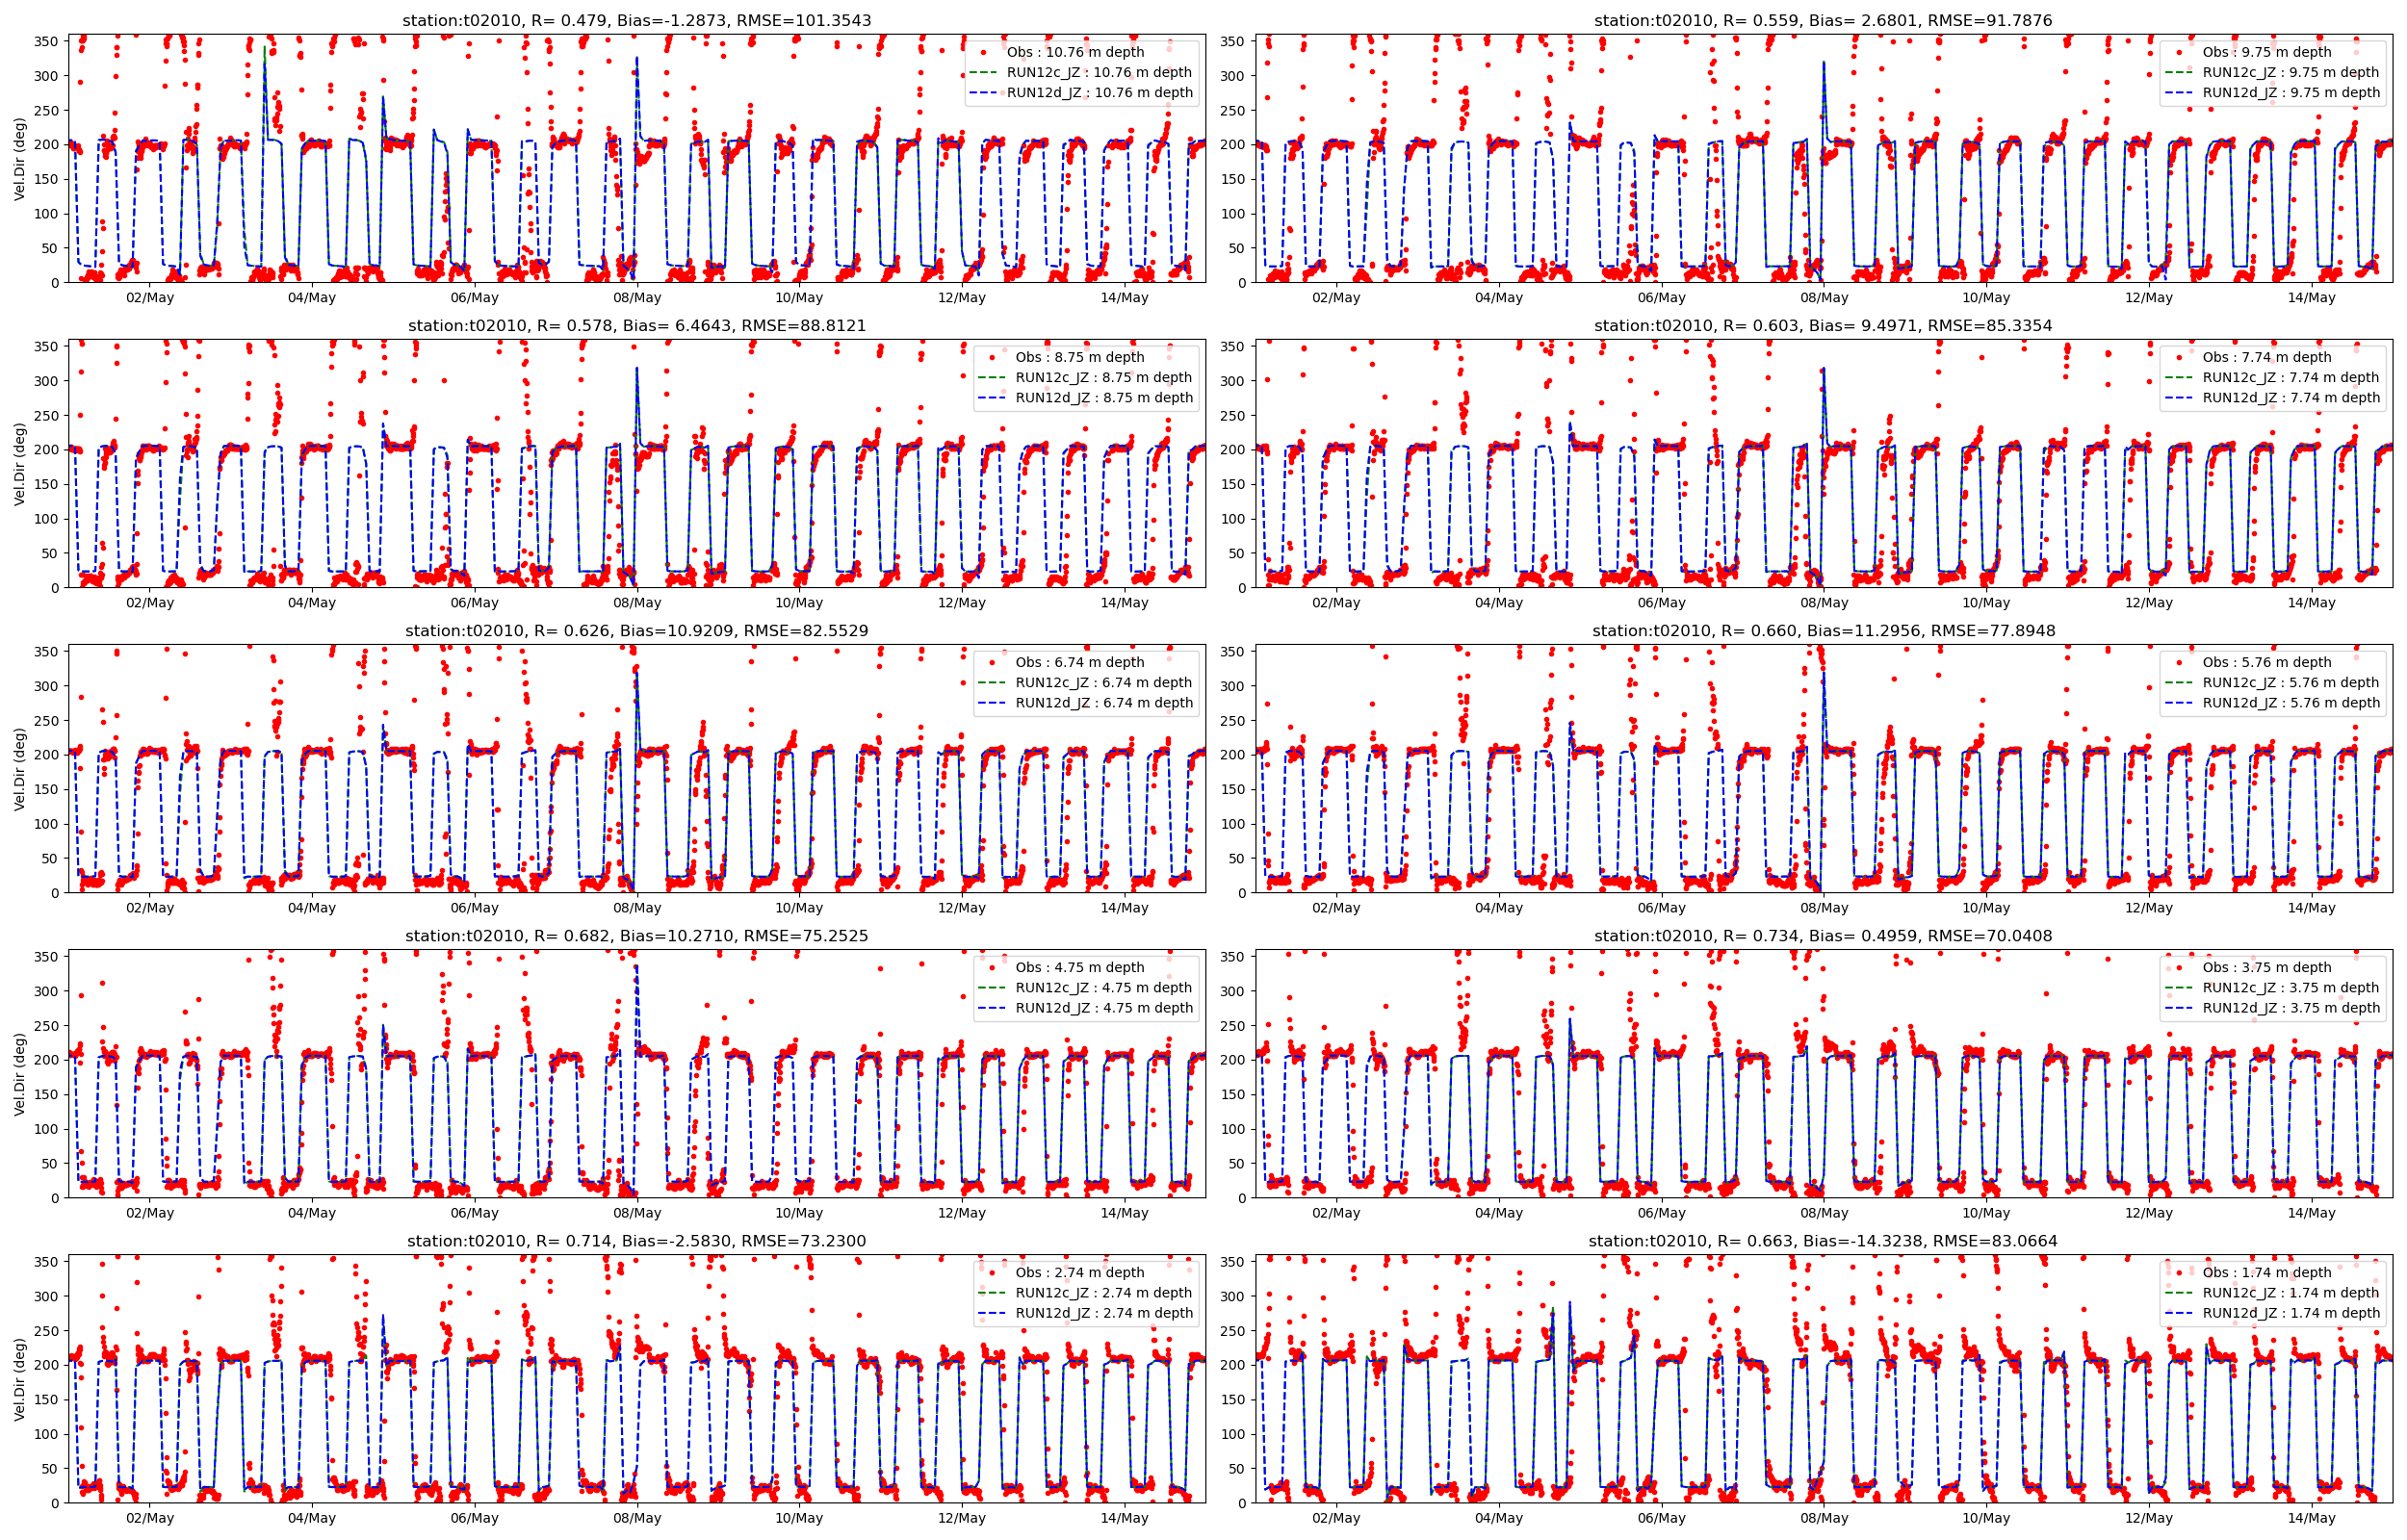Click the 'RUN12d_JZ : 8.75 m depth' legend label
Image resolution: width=2407 pixels, height=1540 pixels.
1103,397
